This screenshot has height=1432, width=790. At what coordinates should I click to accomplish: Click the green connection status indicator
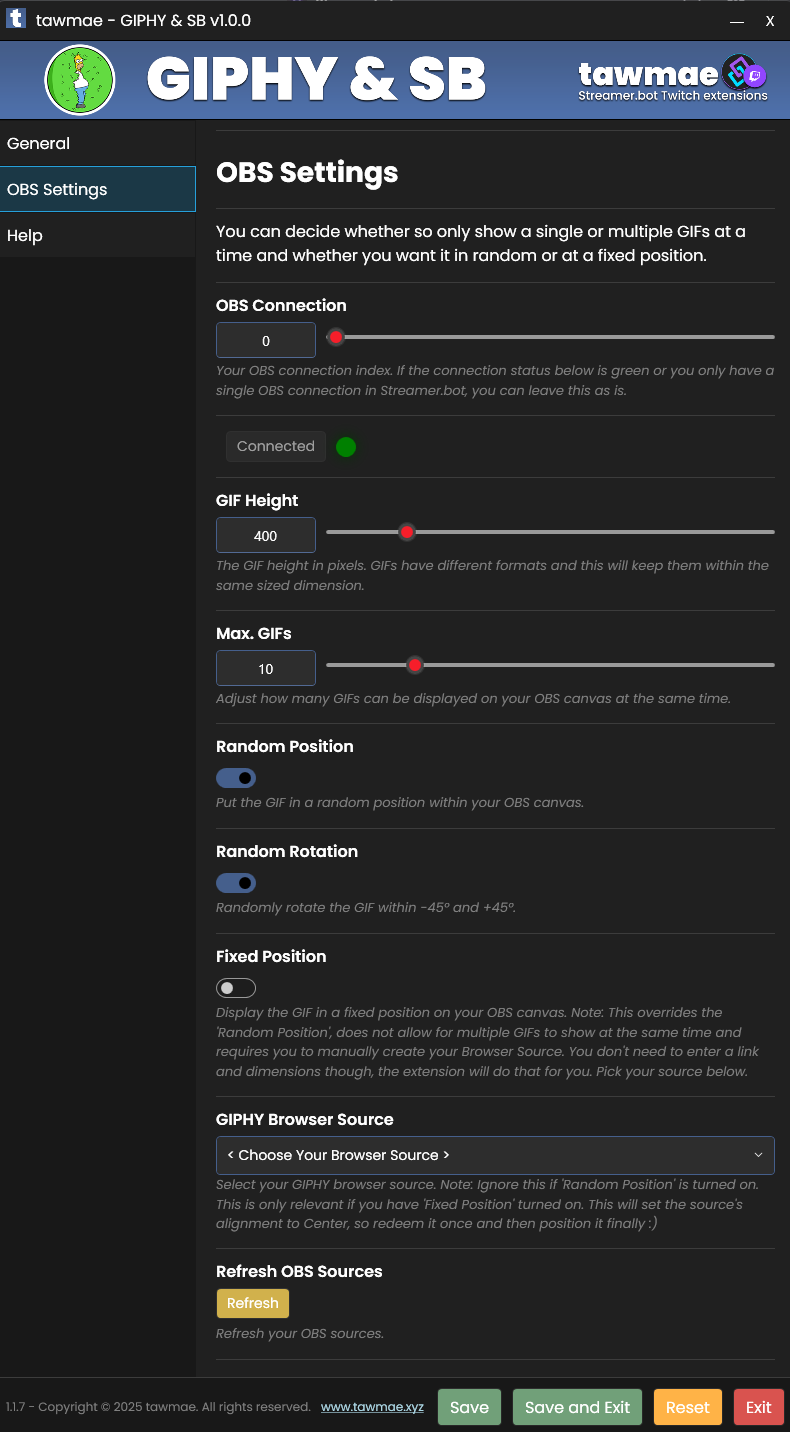pyautogui.click(x=346, y=447)
